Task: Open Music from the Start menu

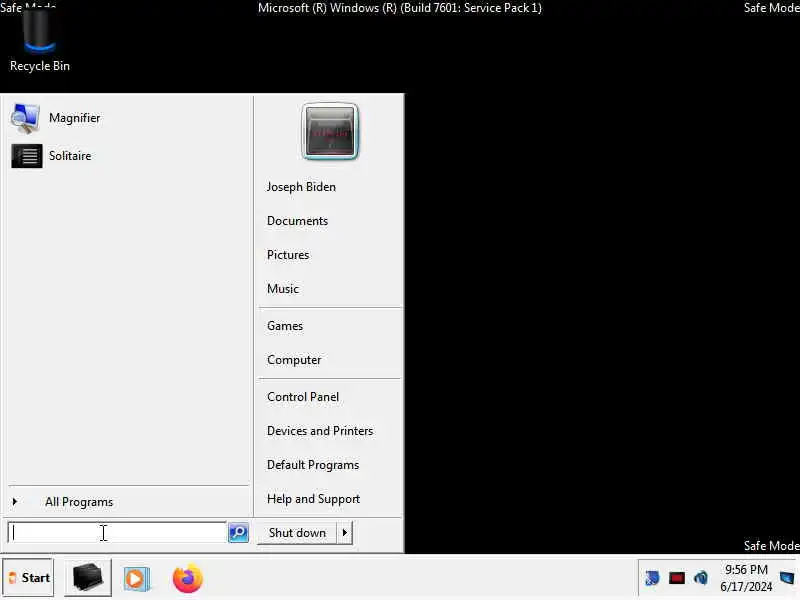Action: point(283,289)
